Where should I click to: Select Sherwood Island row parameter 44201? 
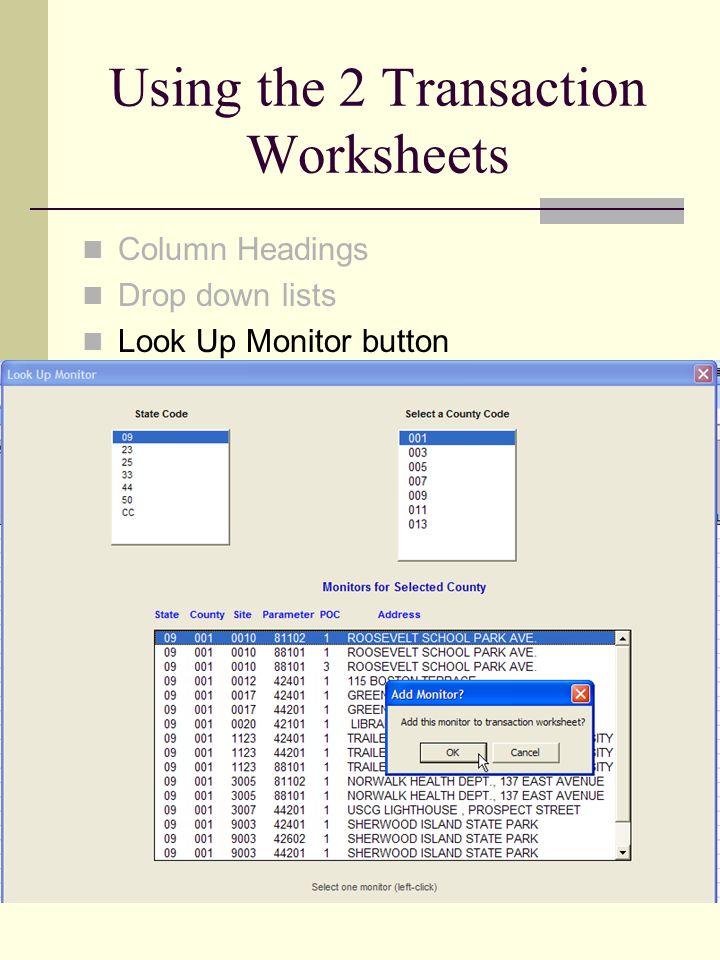385,853
